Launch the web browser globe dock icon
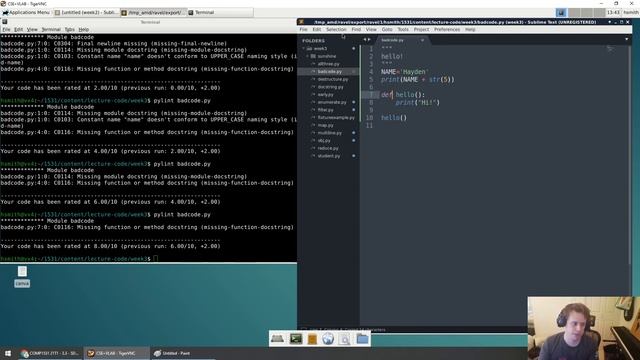The image size is (640, 360). [328, 339]
